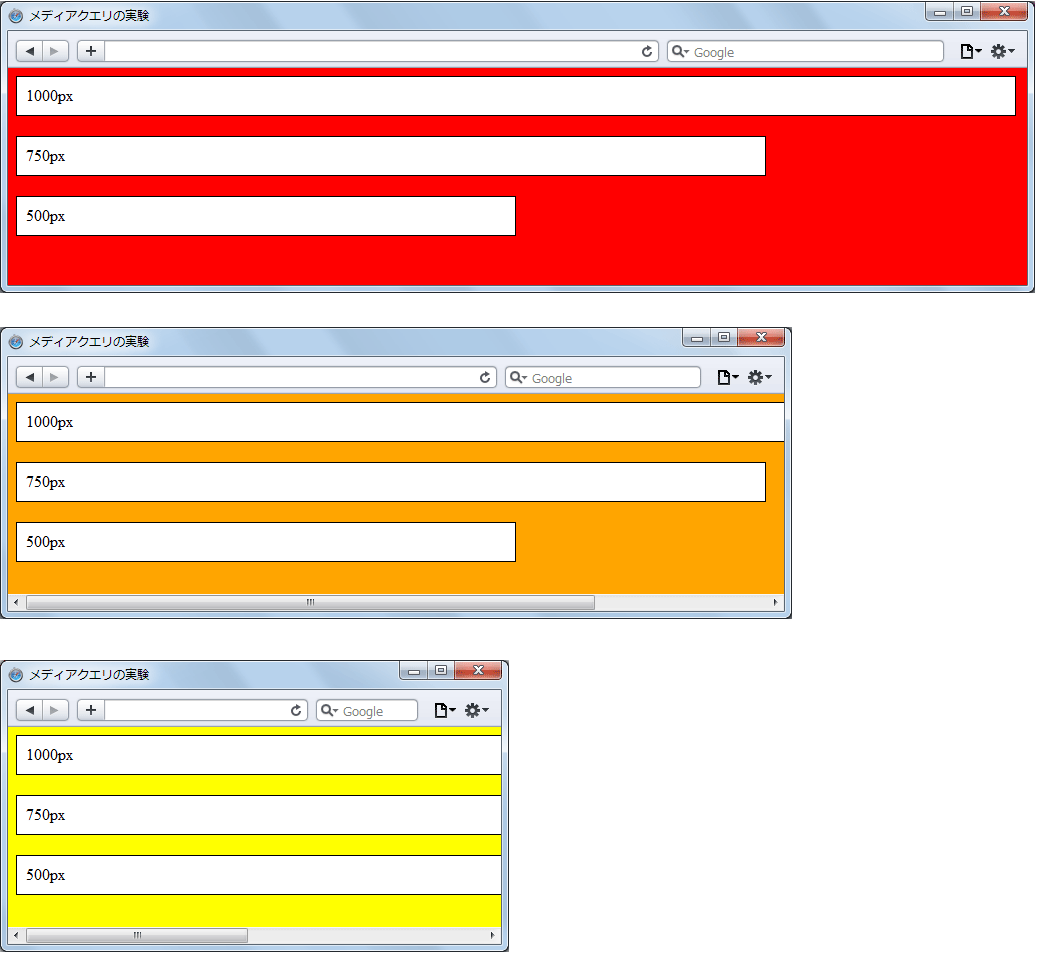Image resolution: width=1055 pixels, height=958 pixels.
Task: Click add bookmark plus in orange window
Action: (x=91, y=377)
